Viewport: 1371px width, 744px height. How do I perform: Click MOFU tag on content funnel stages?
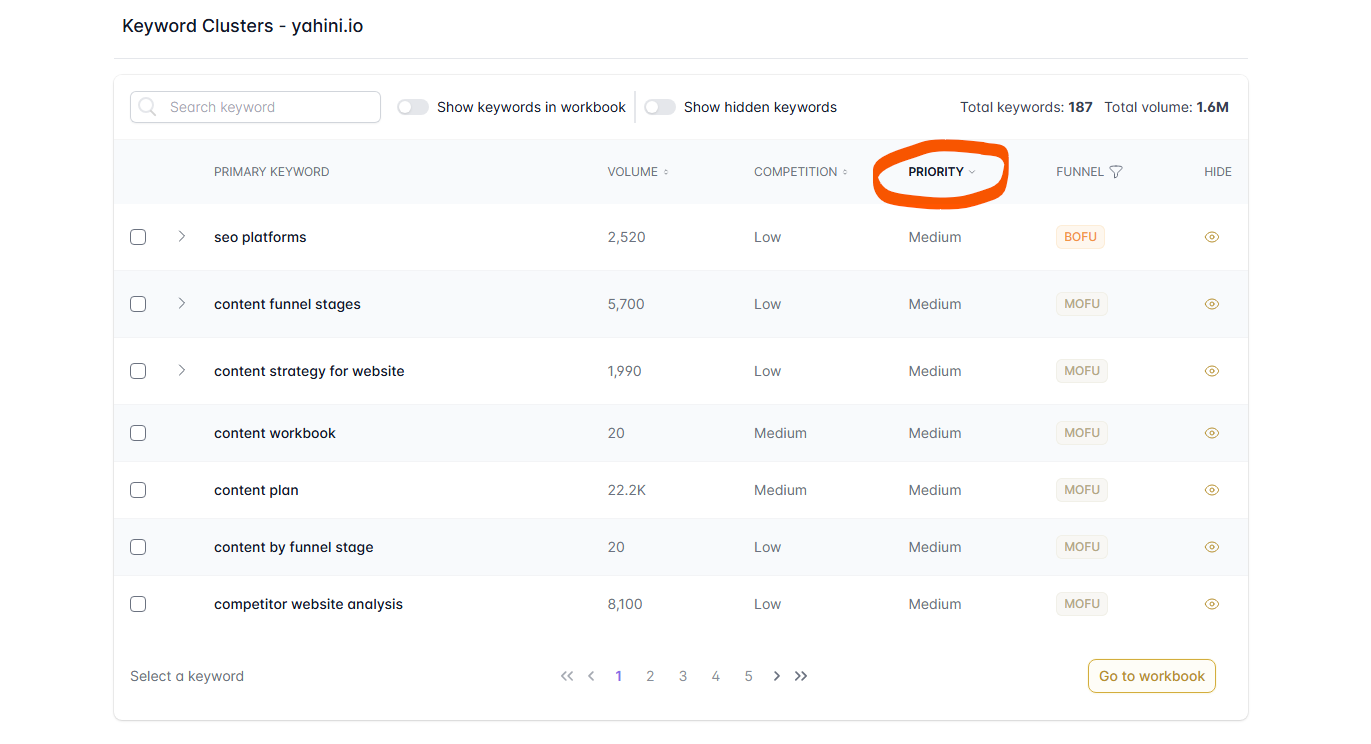1082,304
